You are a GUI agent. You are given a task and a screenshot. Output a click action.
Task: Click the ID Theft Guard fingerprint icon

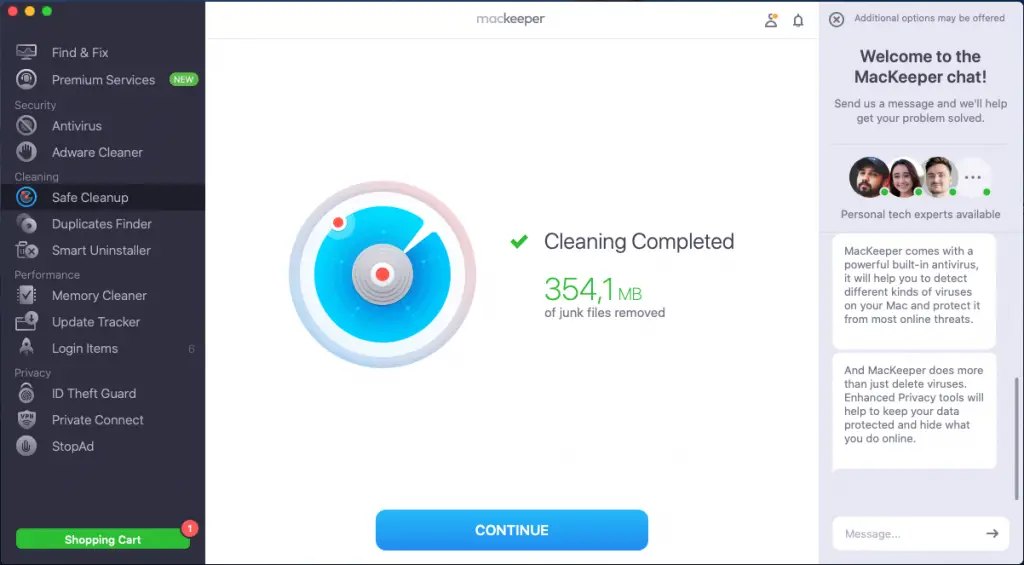coord(26,393)
